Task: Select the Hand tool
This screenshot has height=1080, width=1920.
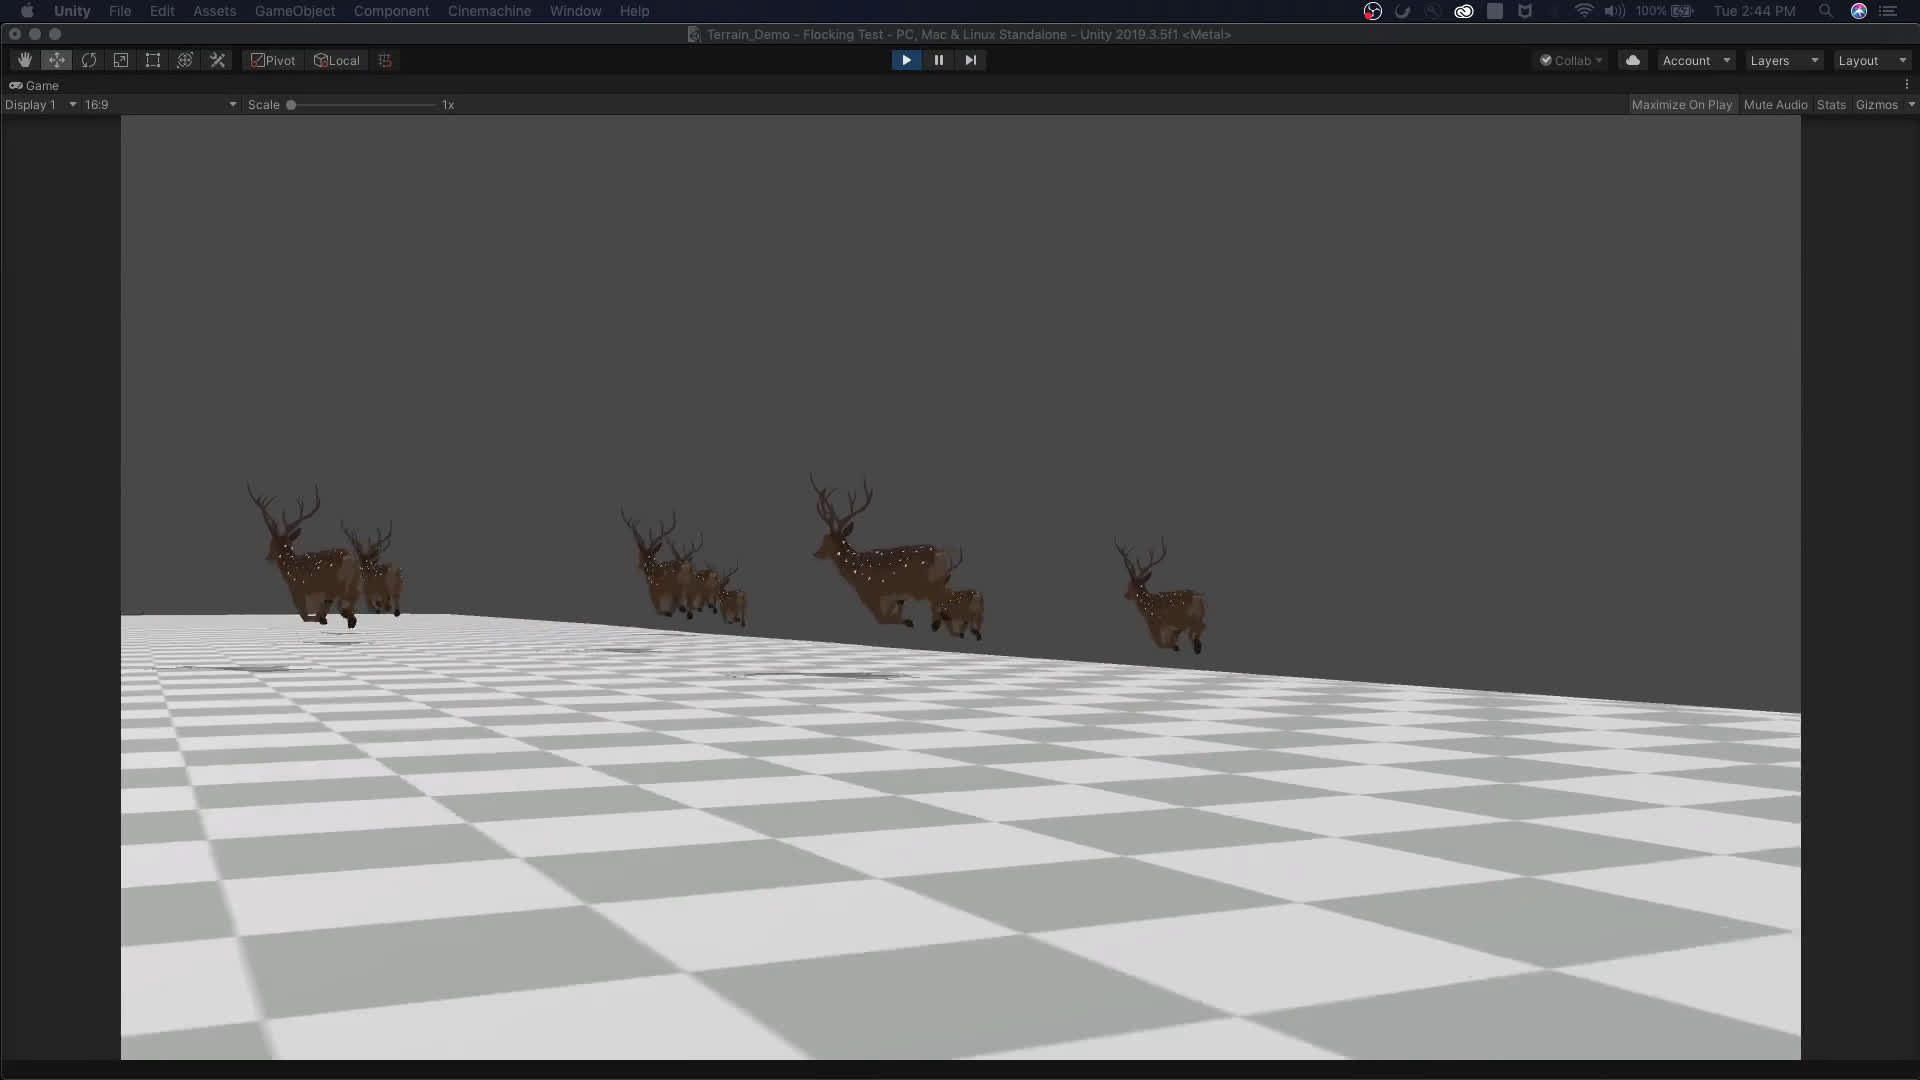Action: (x=25, y=60)
